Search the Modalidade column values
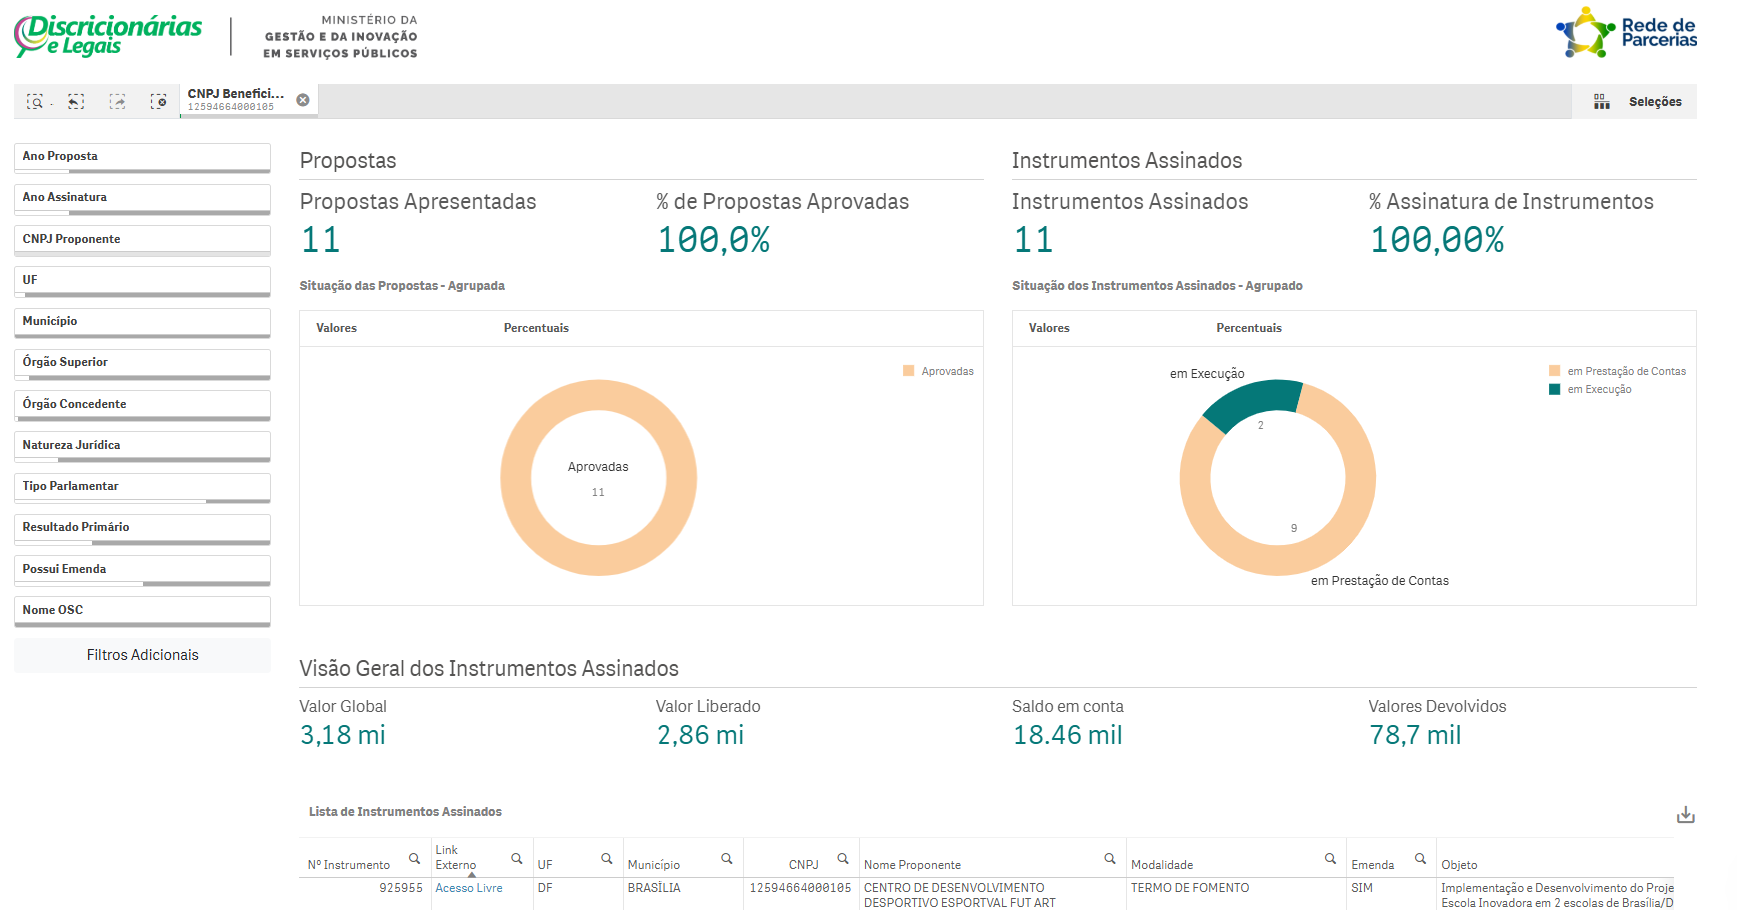This screenshot has height=910, width=1737. 1330,859
